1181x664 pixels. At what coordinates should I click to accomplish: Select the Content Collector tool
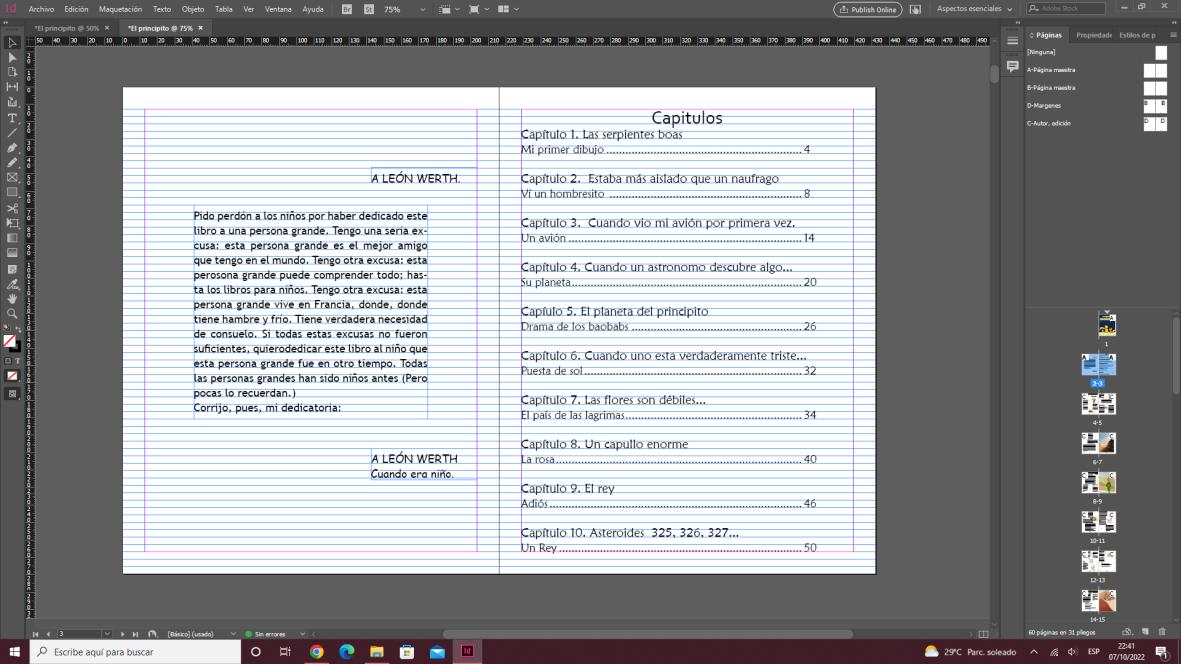point(12,102)
